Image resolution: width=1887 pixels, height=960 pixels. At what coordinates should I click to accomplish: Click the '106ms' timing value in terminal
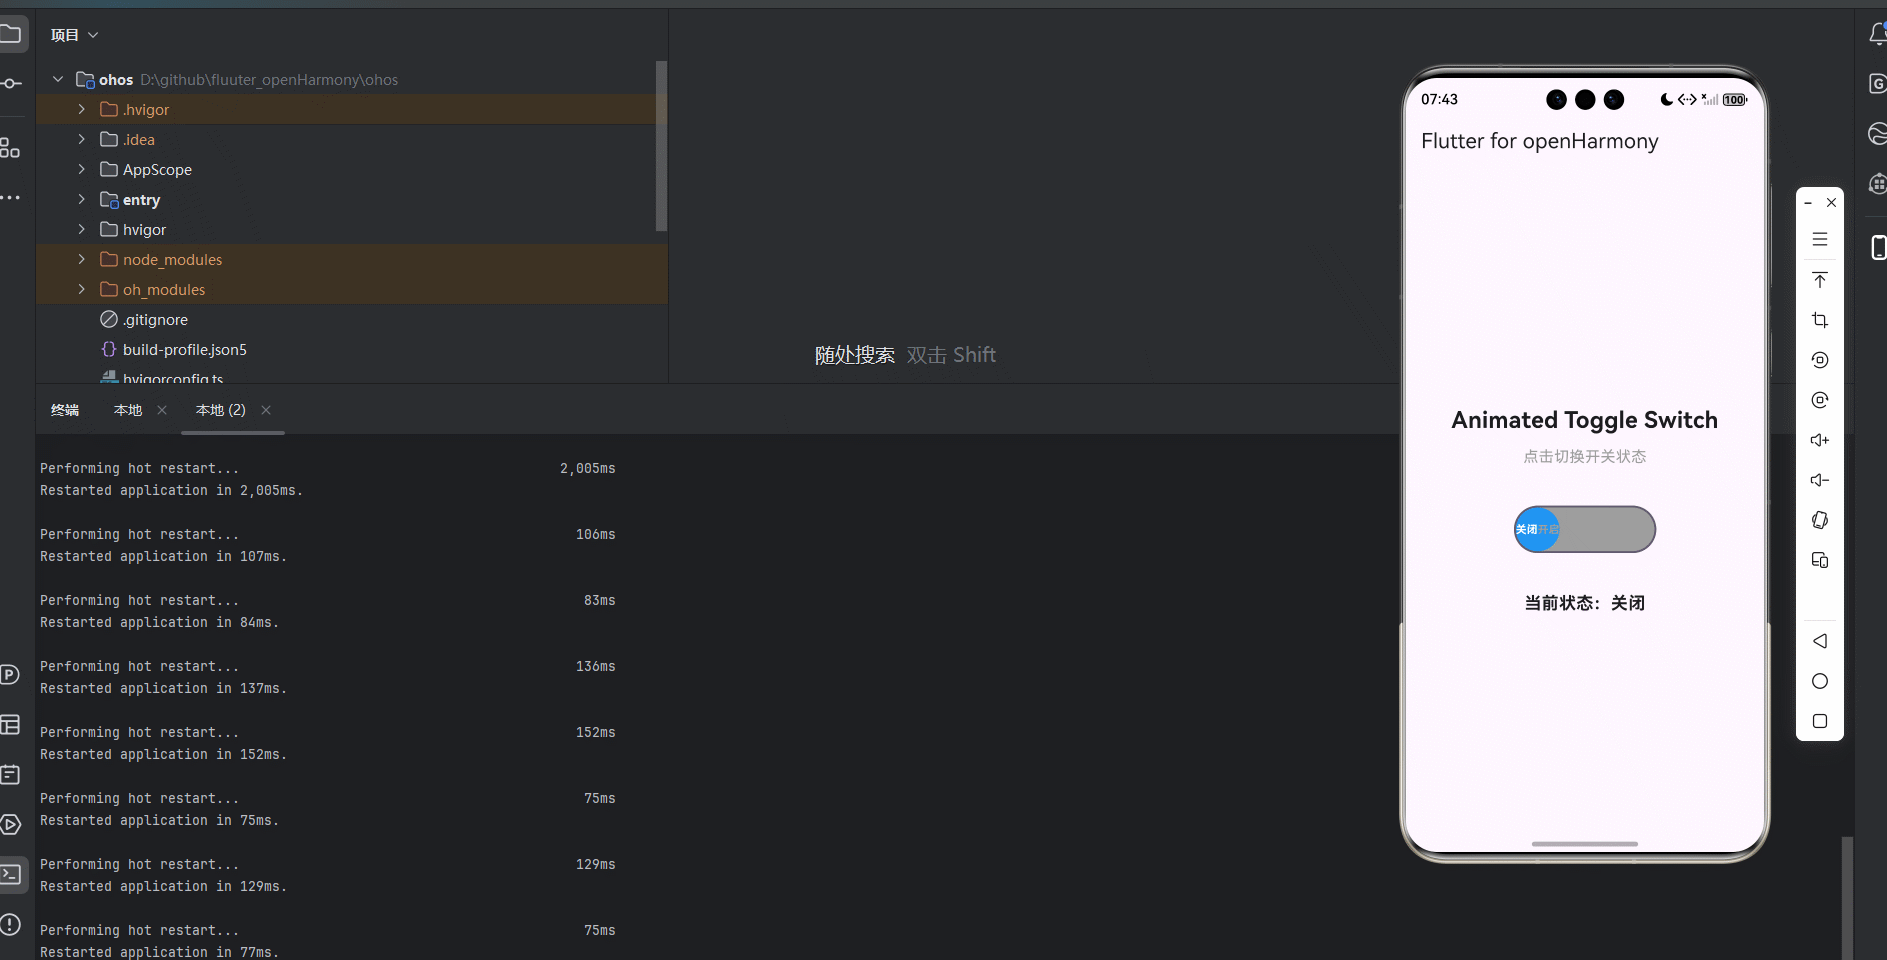(595, 534)
